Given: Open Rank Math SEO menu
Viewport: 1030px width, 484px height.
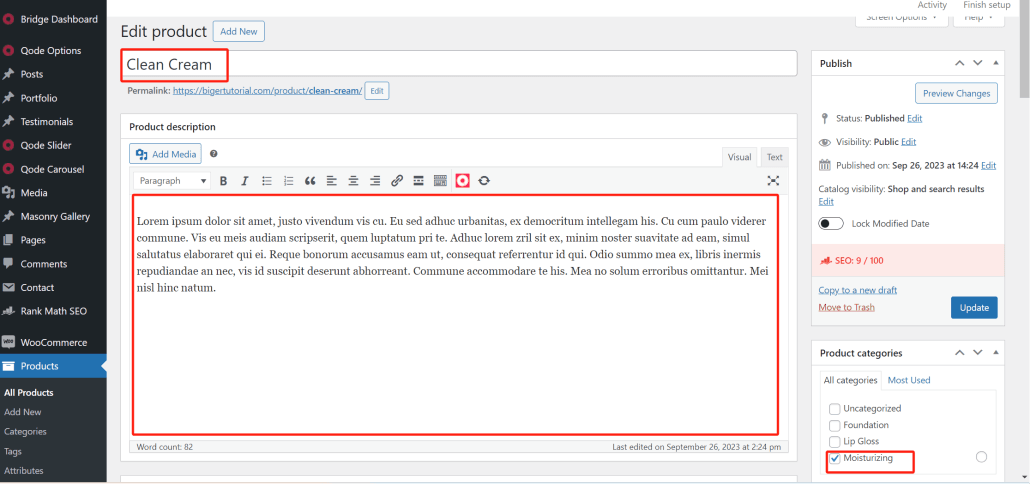Looking at the screenshot, I should (x=53, y=311).
